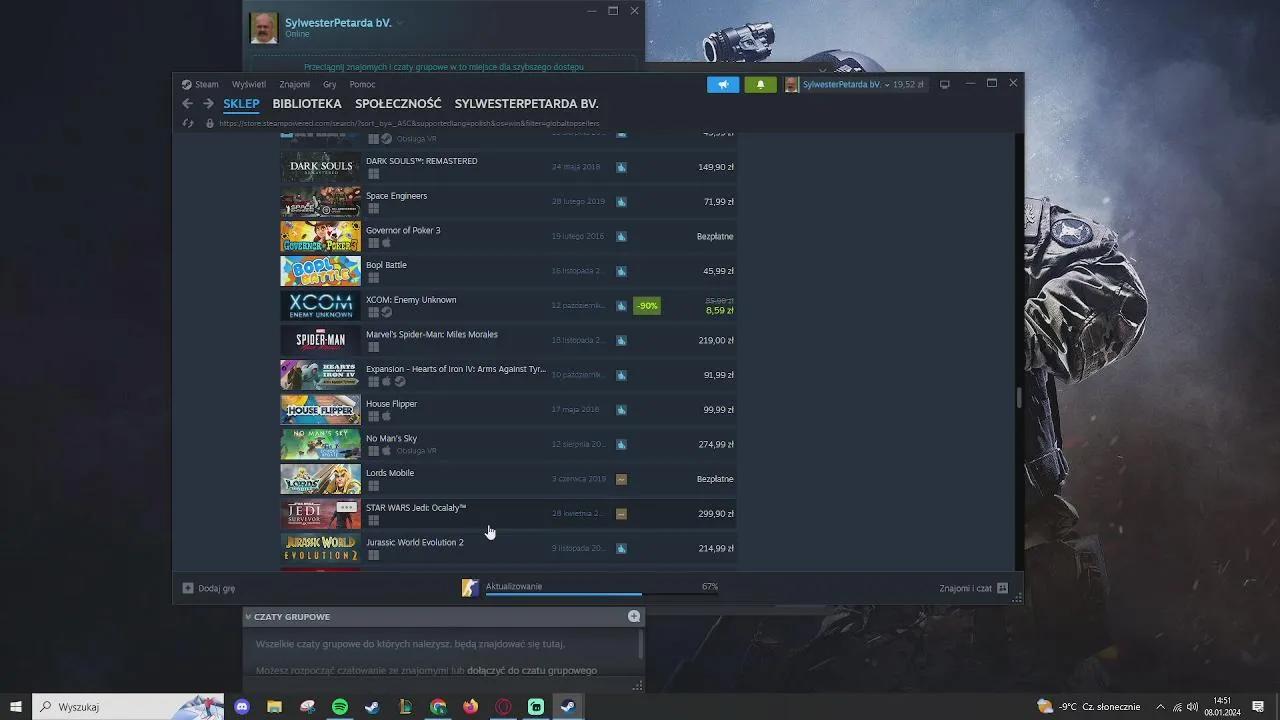This screenshot has width=1280, height=720.
Task: Show hidden system tray icons chevron
Action: point(1160,707)
